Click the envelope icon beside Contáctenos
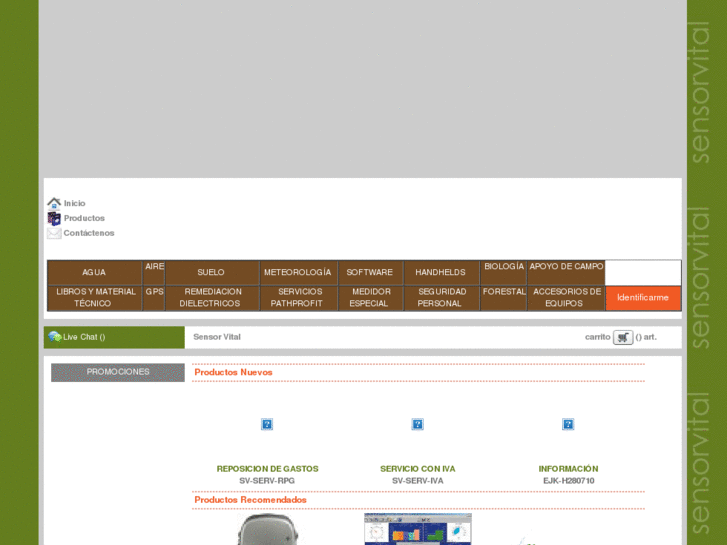 coord(54,233)
